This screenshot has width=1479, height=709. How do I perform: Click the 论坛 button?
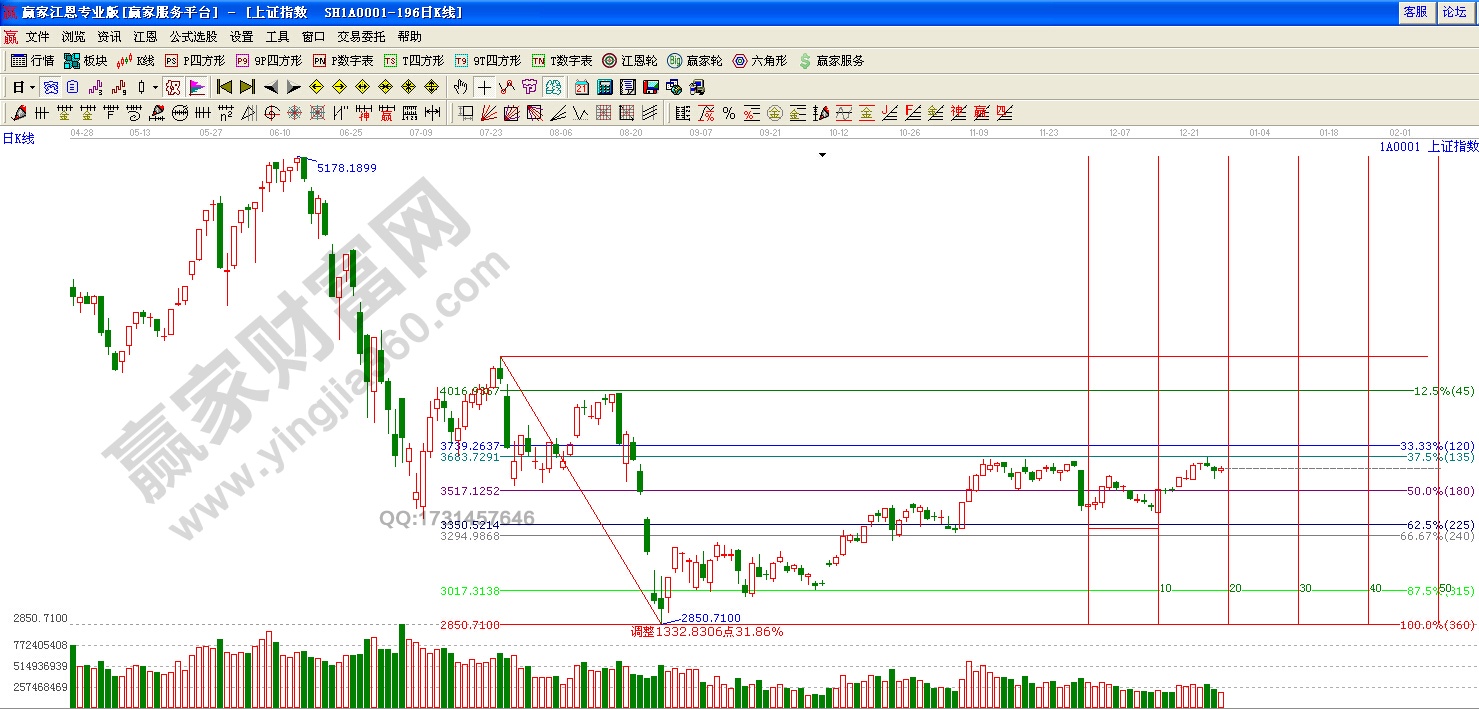pyautogui.click(x=1453, y=12)
